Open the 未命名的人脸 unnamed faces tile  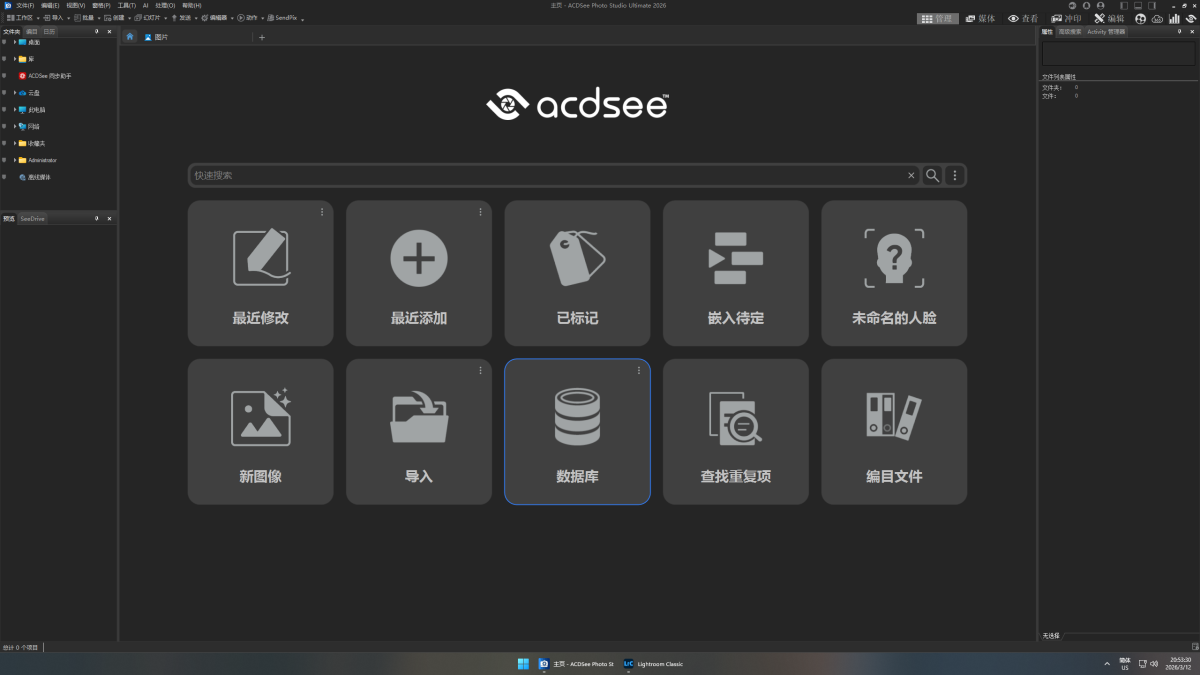[894, 273]
